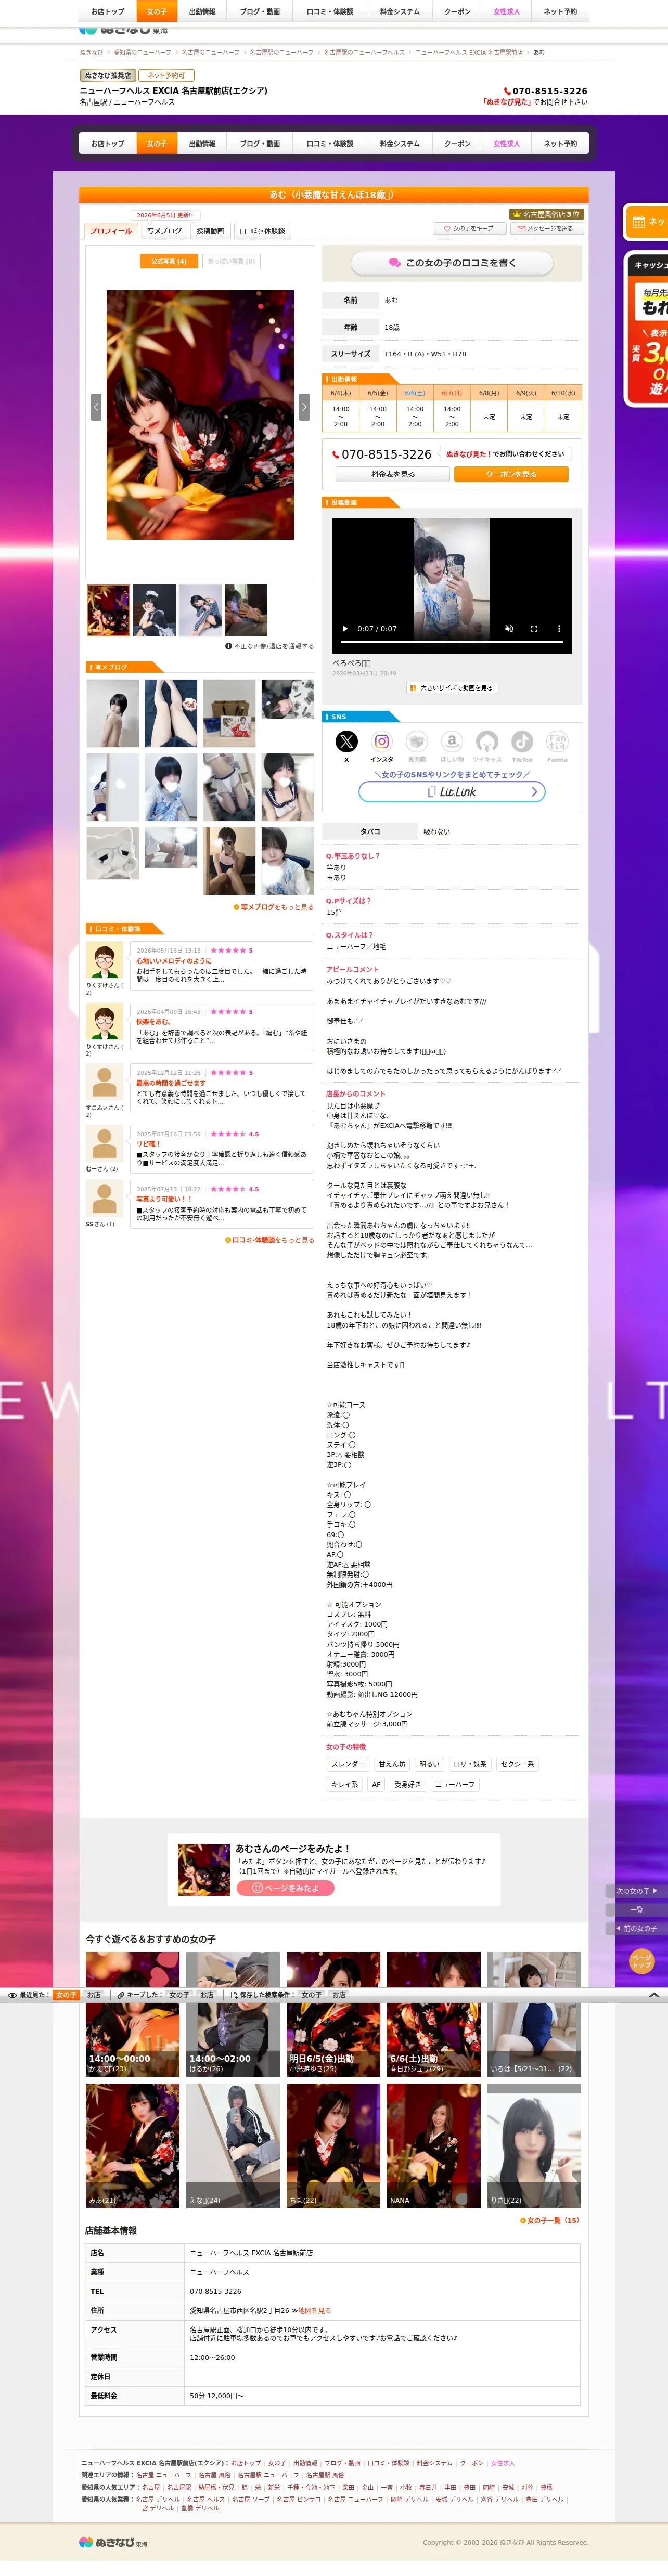Open the 一覧 side button
Image resolution: width=668 pixels, height=2576 pixels.
(636, 1909)
